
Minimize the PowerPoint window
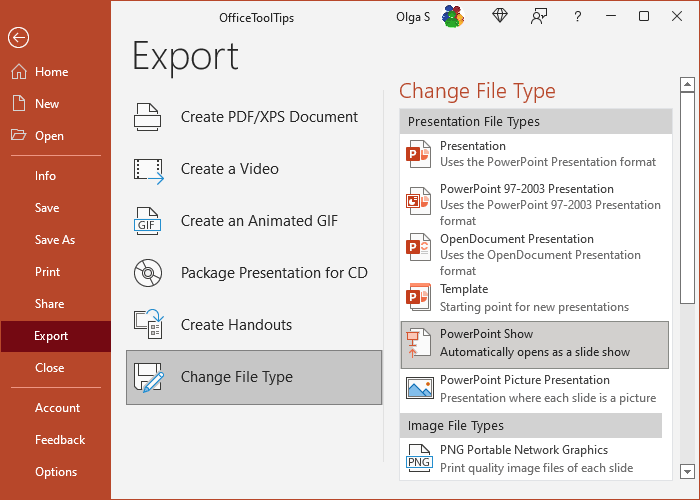[x=611, y=16]
